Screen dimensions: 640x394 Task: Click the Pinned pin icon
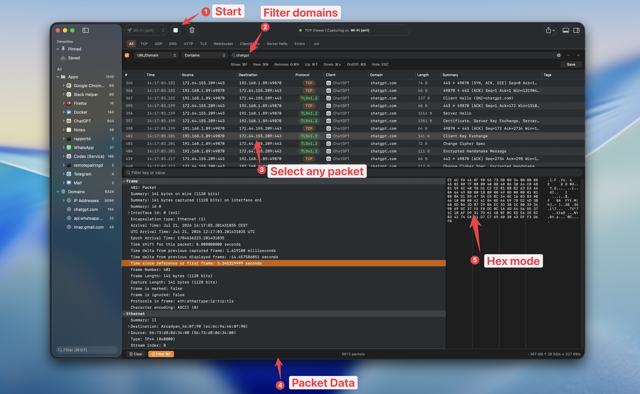point(63,49)
